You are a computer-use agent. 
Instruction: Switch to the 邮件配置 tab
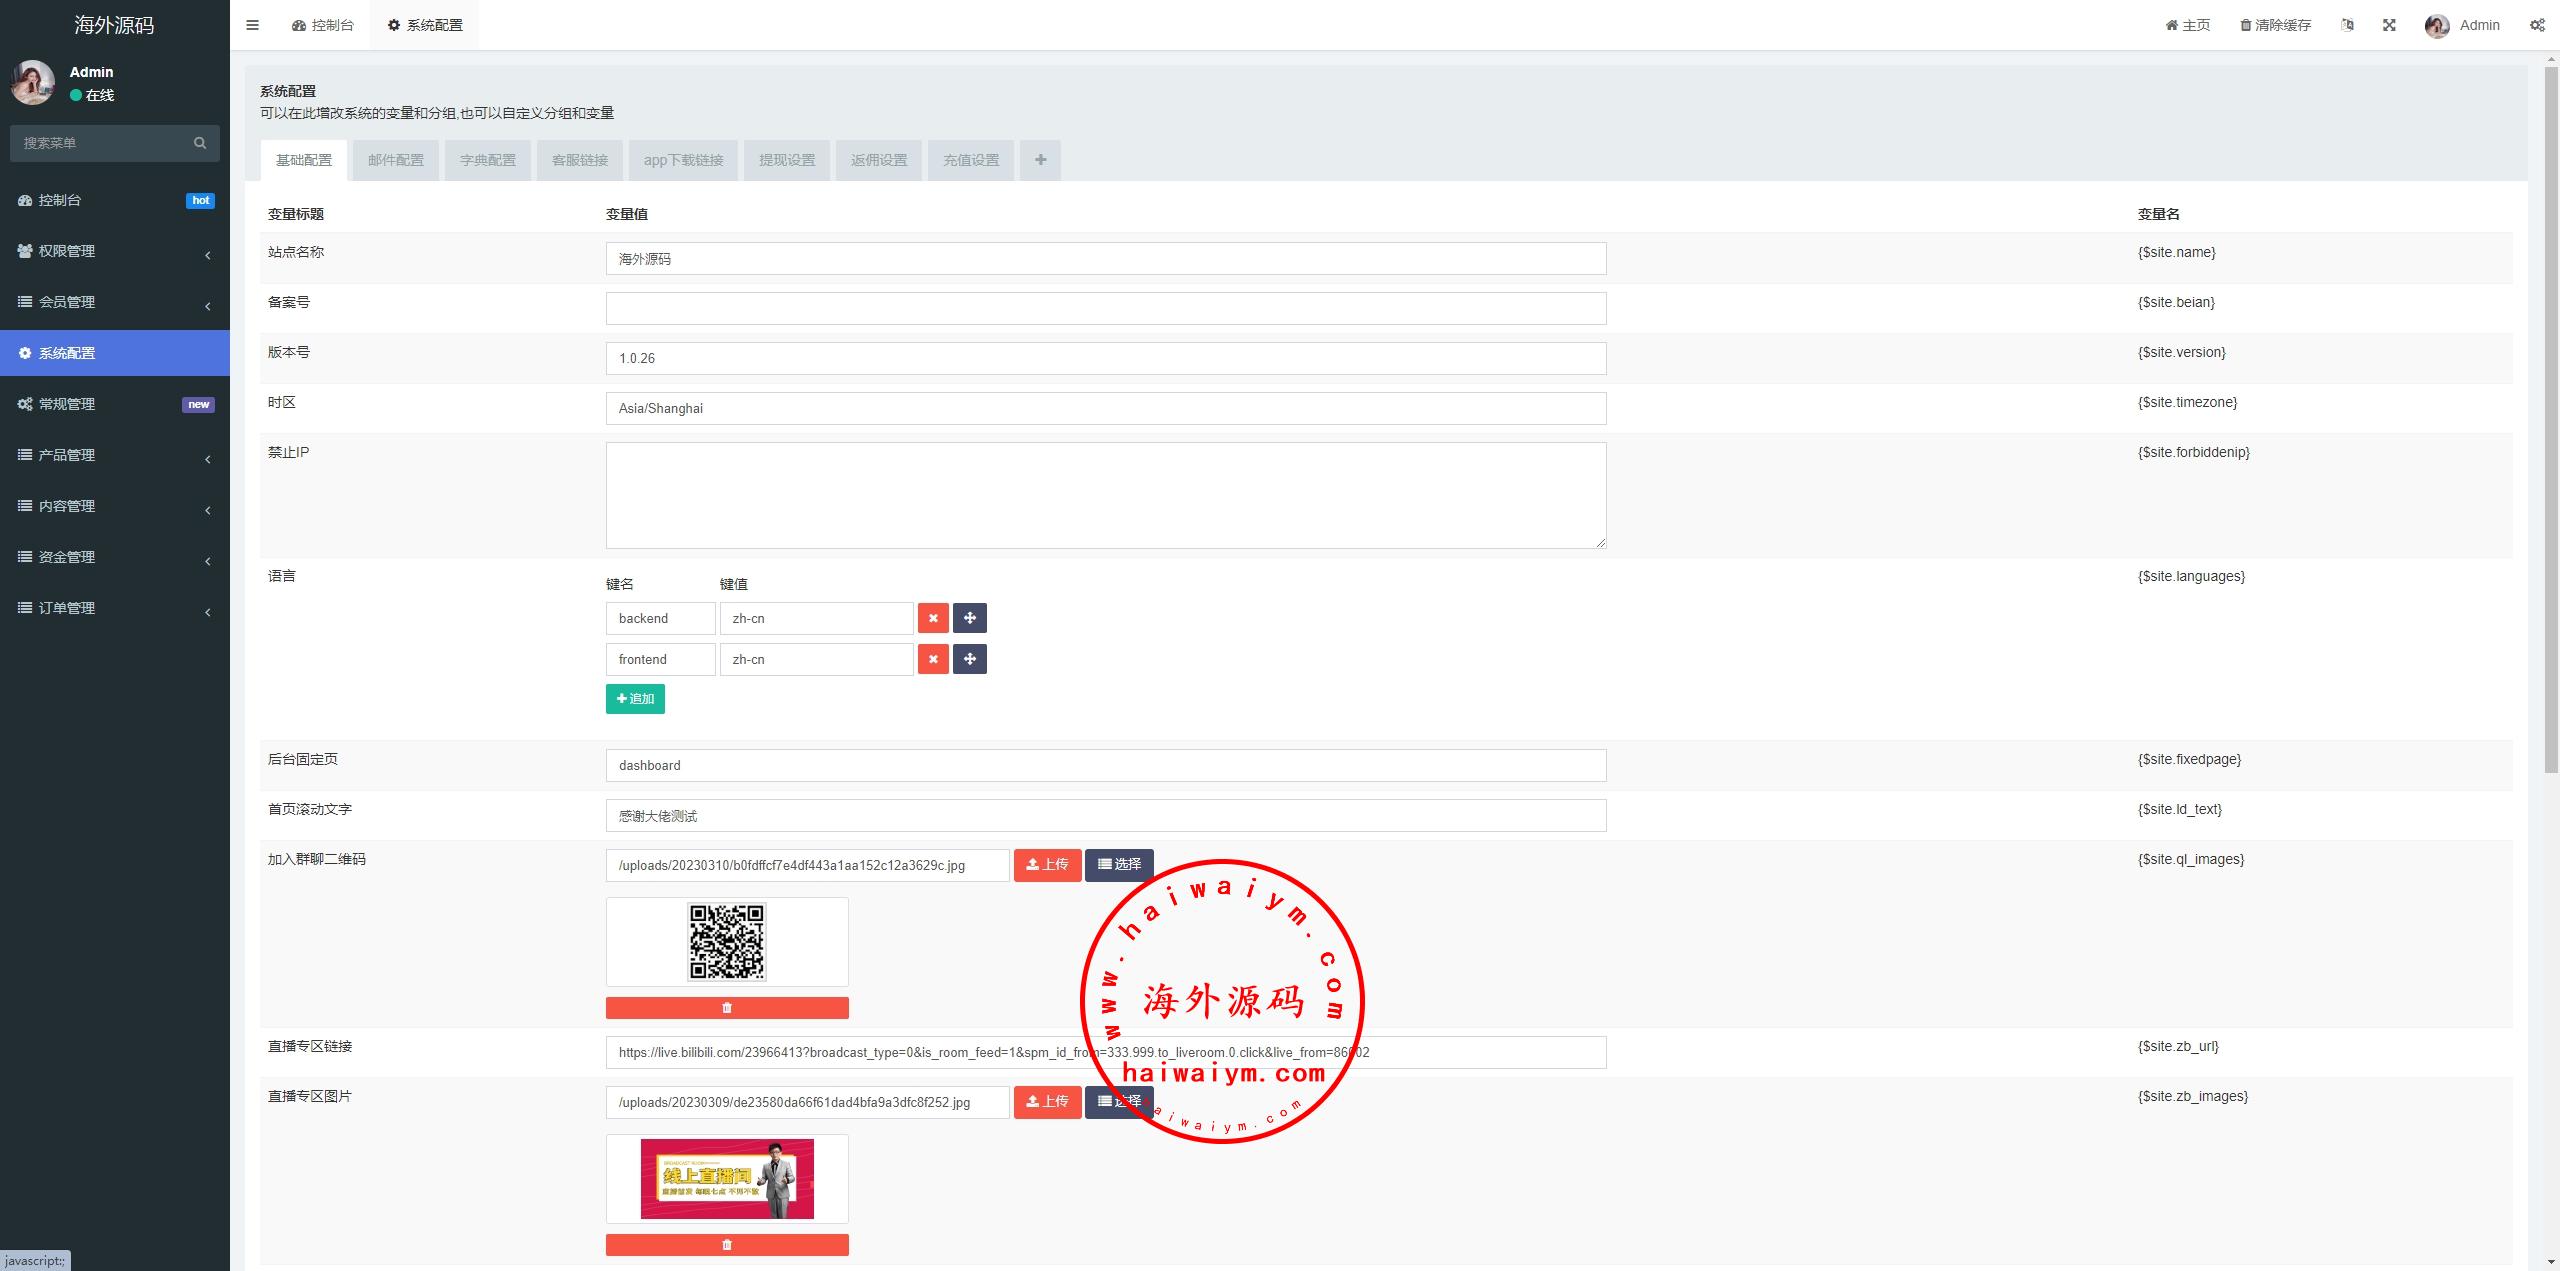[396, 160]
